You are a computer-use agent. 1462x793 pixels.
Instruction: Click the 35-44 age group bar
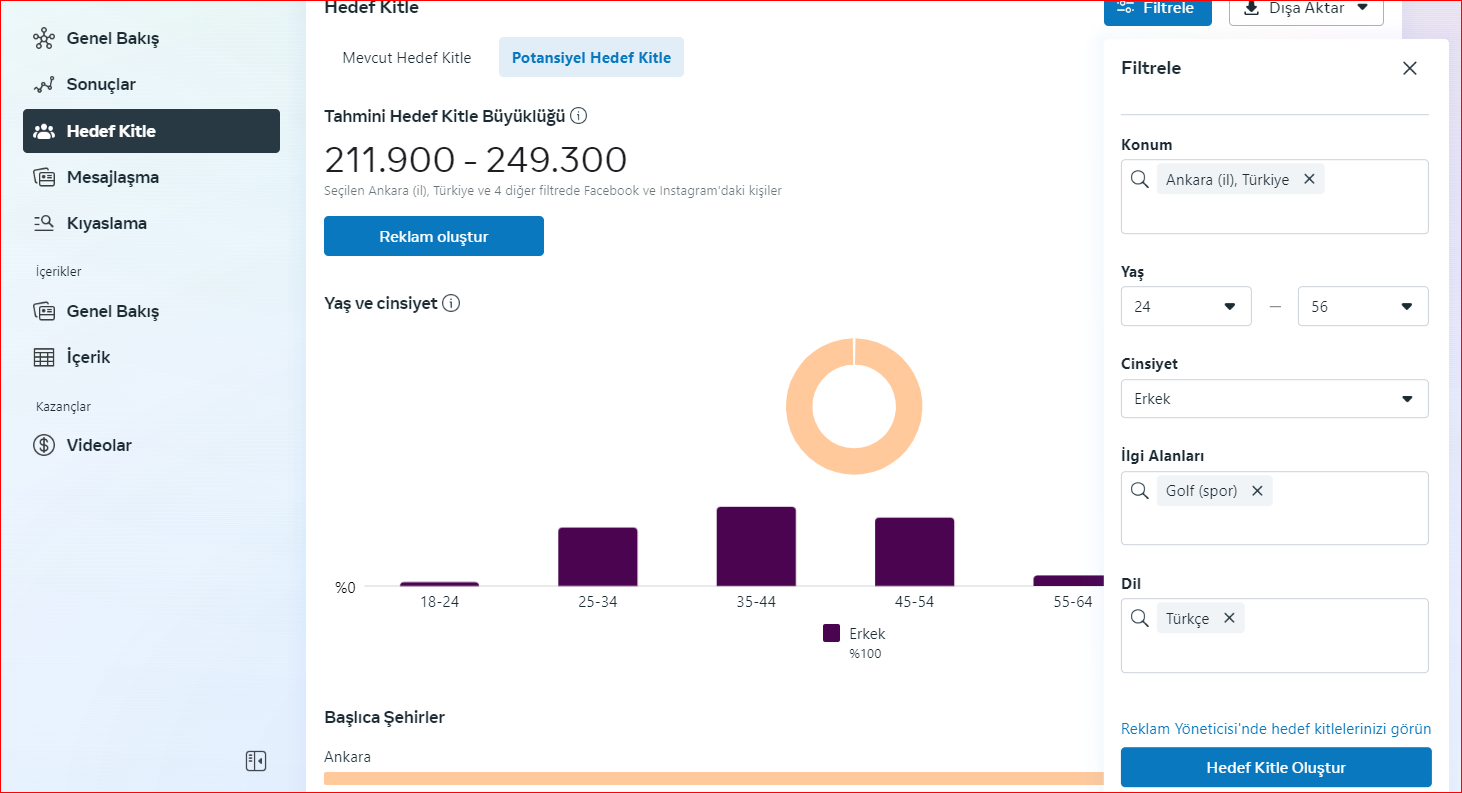756,546
